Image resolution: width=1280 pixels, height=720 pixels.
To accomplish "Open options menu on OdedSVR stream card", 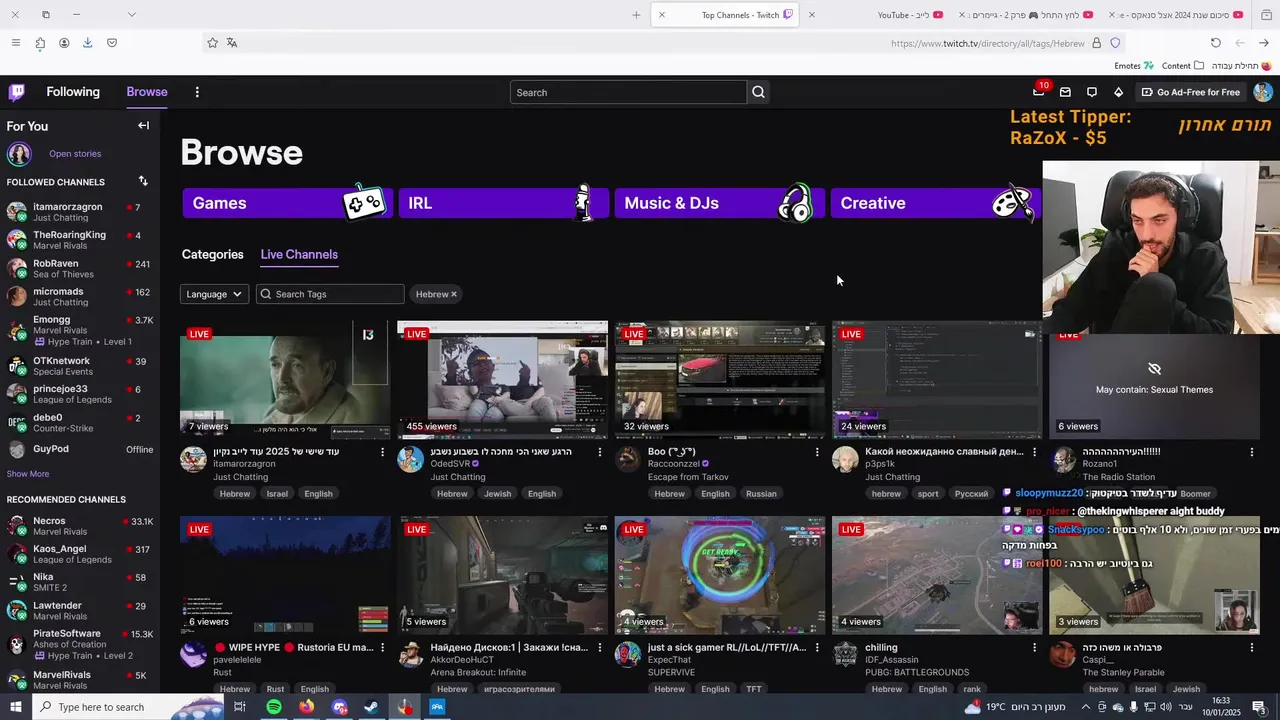I will point(600,452).
